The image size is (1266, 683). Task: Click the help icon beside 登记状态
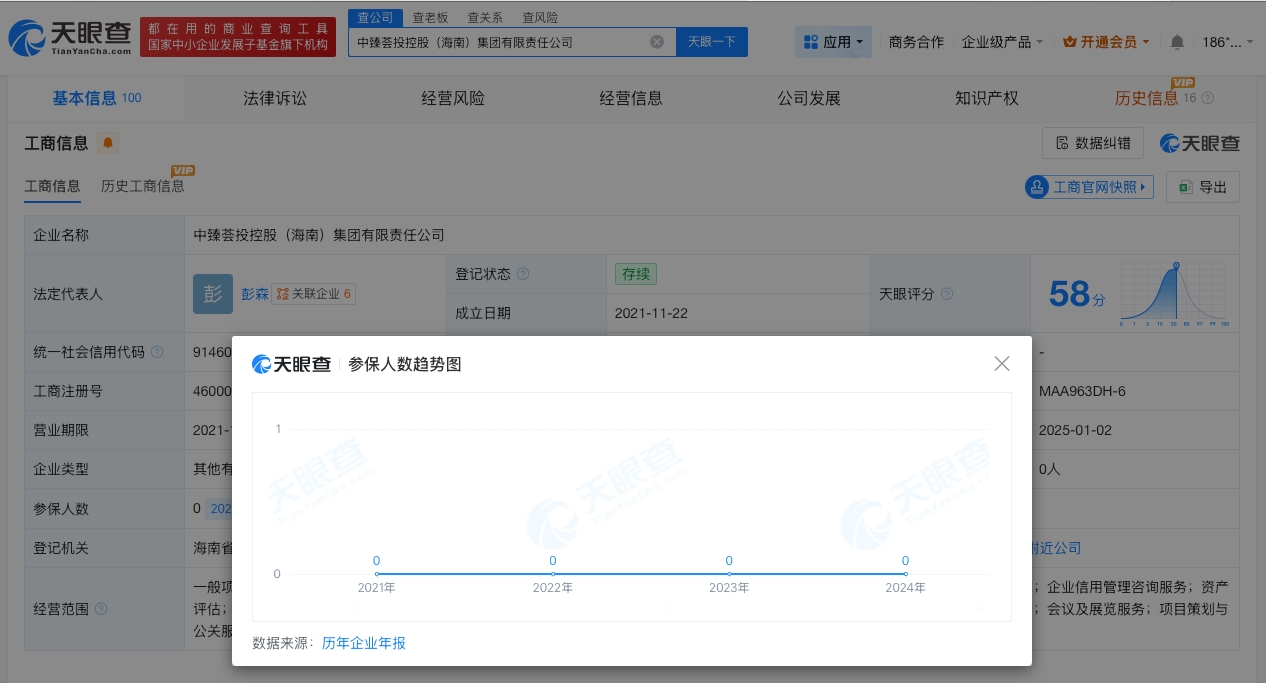point(523,274)
